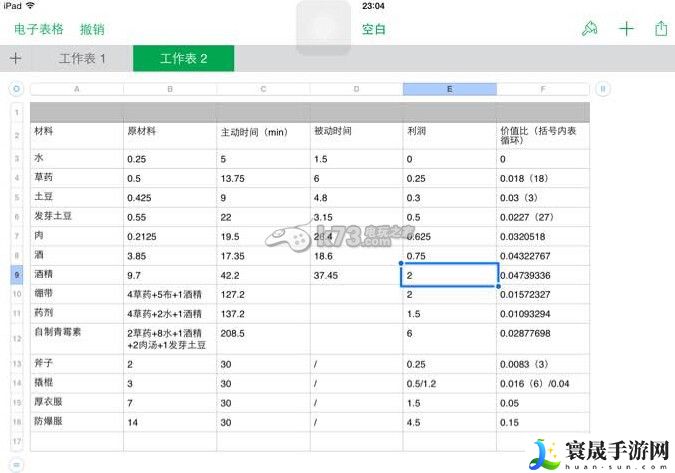Tap the row resize handle at bottom left
This screenshot has height=473, width=675.
tap(16, 465)
